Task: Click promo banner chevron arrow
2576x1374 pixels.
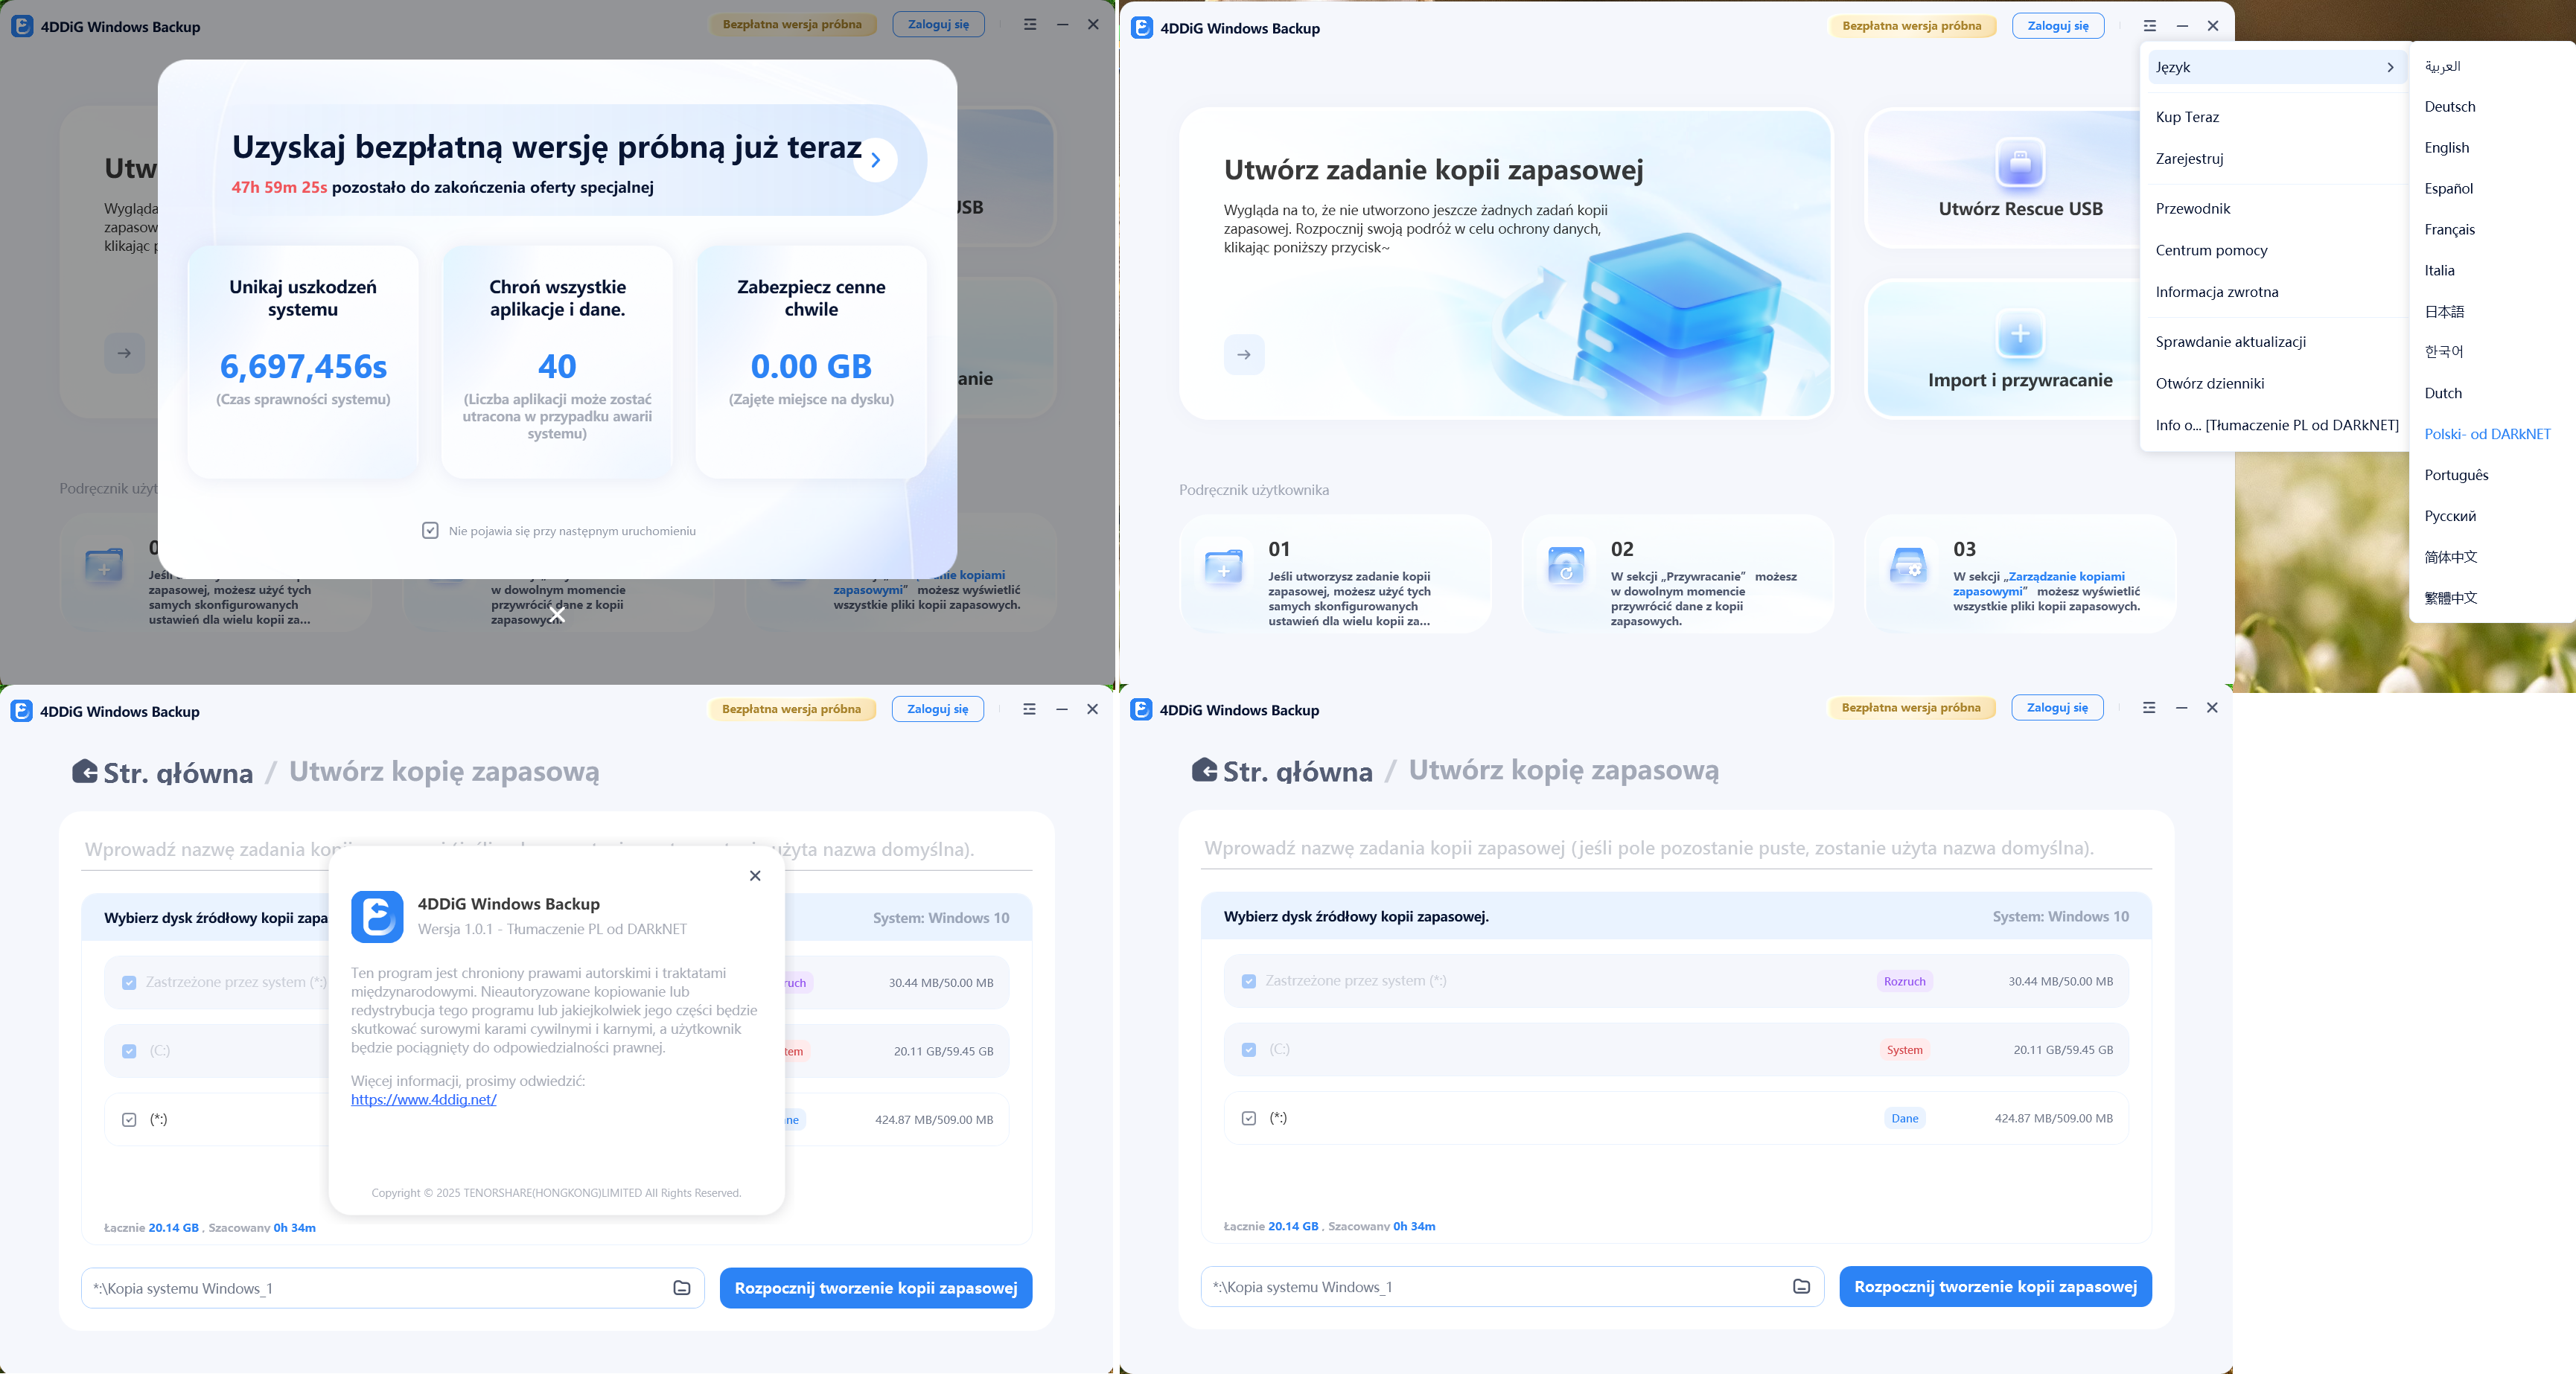Action: pos(876,160)
